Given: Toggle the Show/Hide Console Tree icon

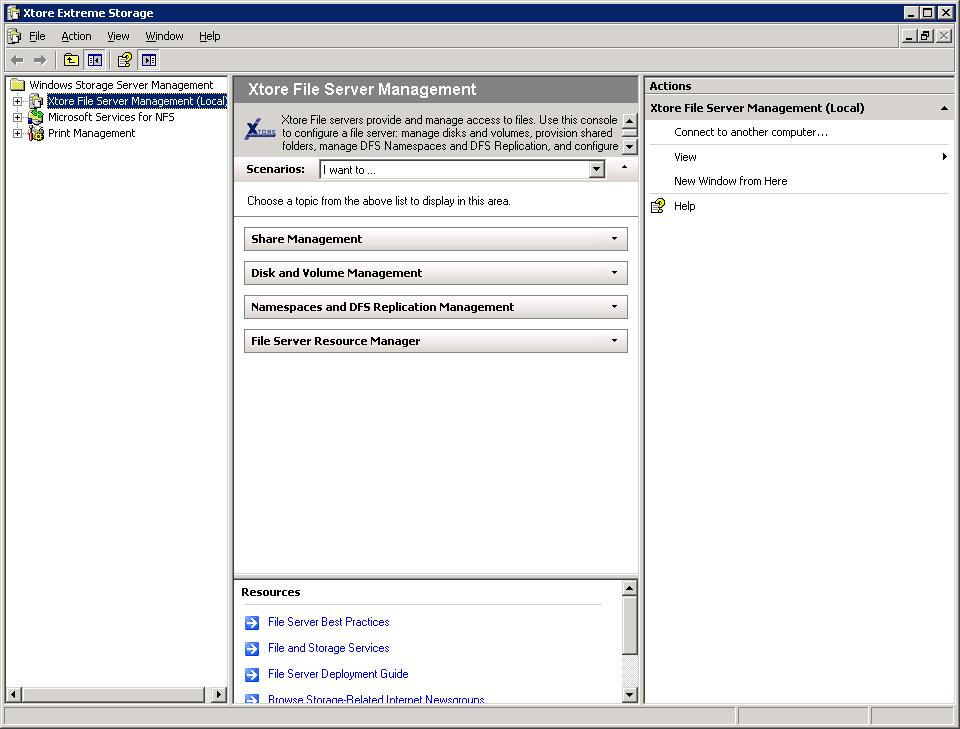Looking at the screenshot, I should 94,60.
